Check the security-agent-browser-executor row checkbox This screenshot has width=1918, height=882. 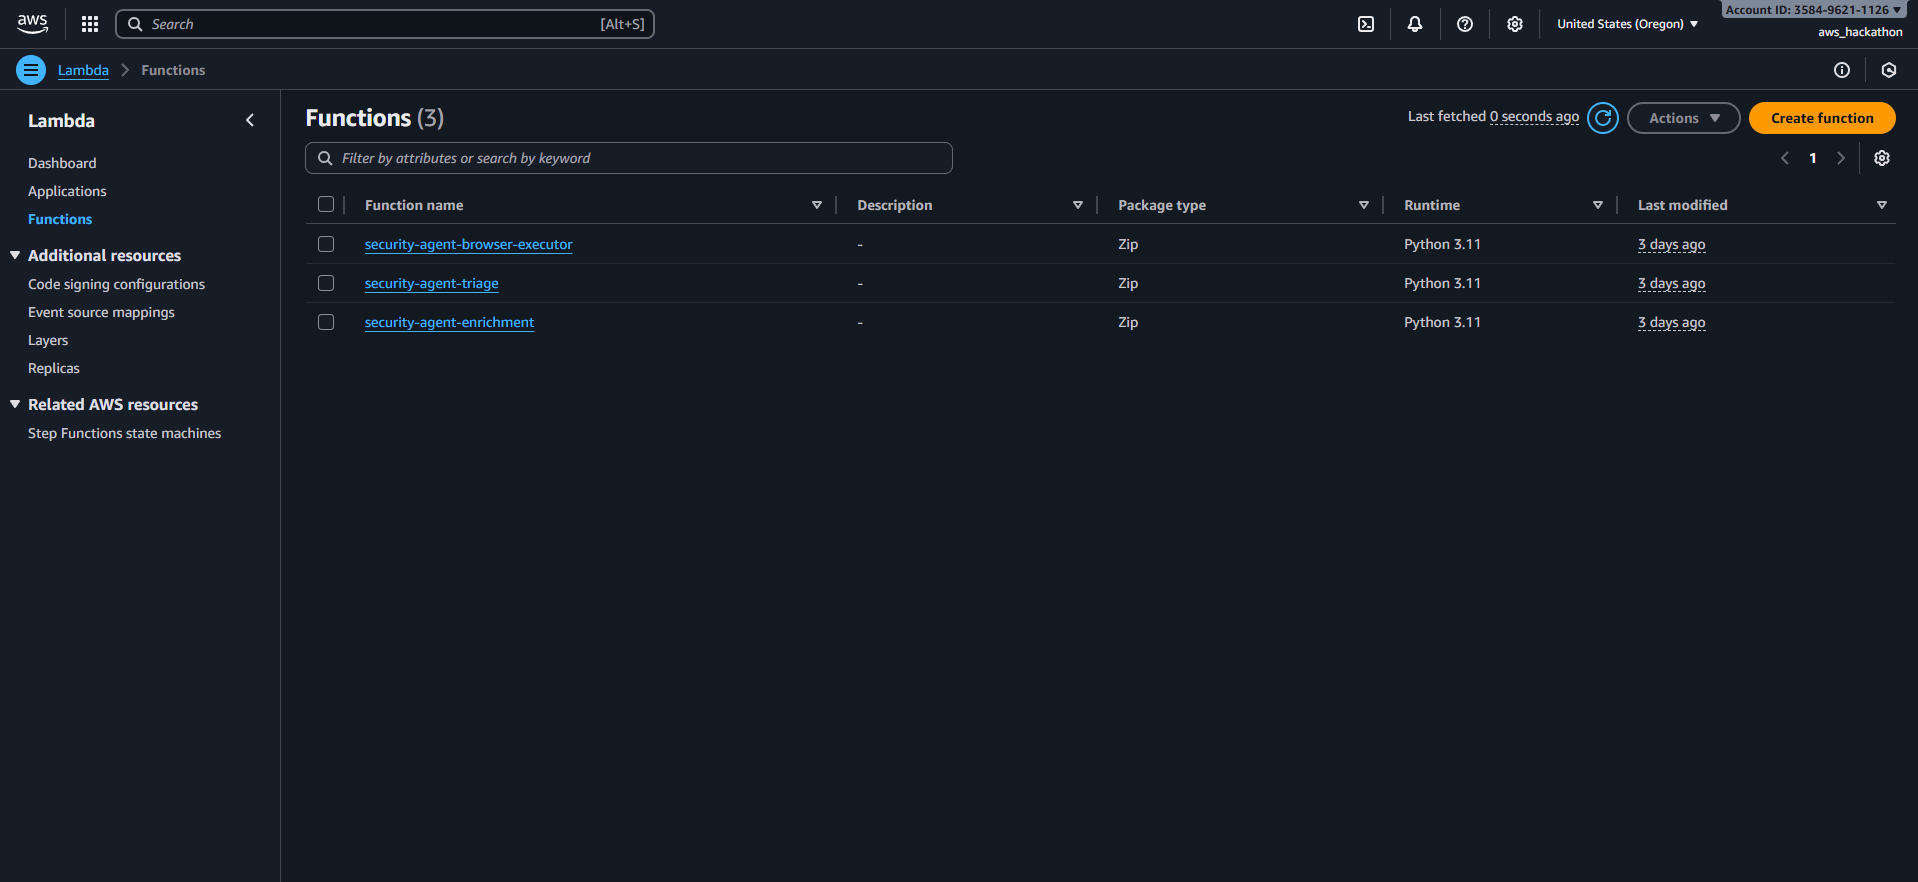326,244
